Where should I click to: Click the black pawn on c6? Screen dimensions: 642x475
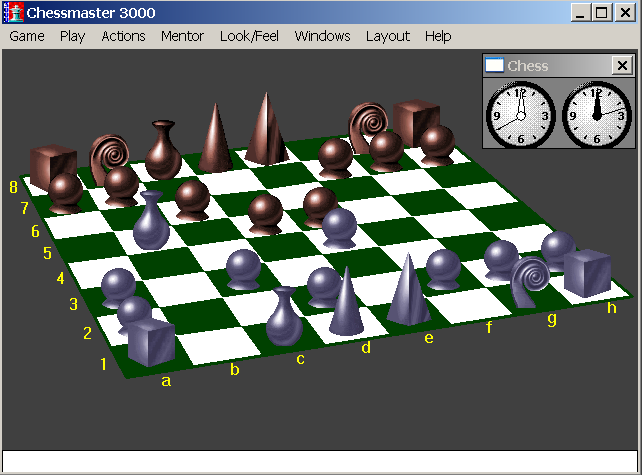192,201
